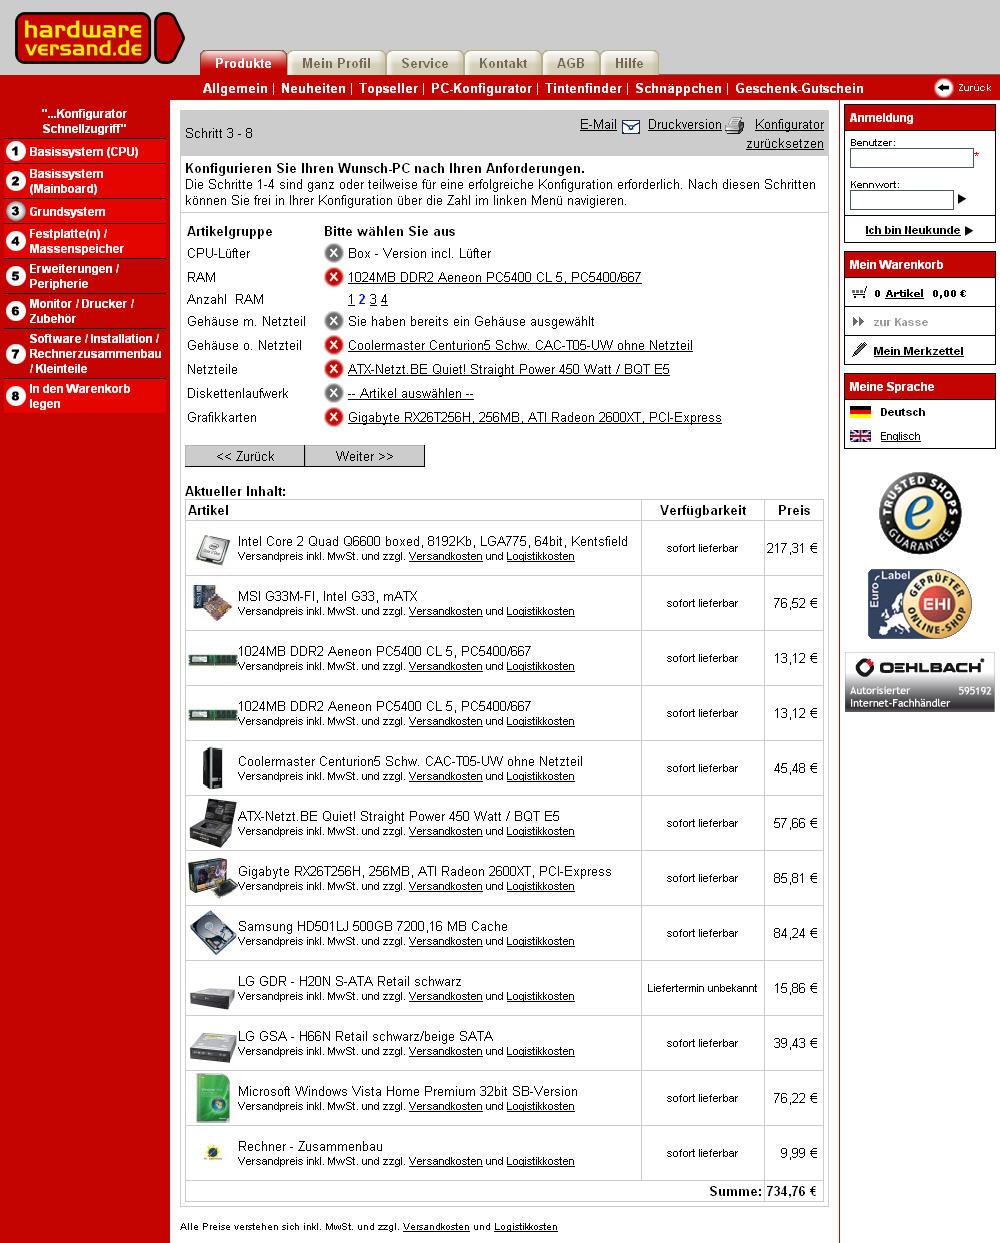Image resolution: width=1000 pixels, height=1243 pixels.
Task: Click the UK flag icon
Action: 860,436
